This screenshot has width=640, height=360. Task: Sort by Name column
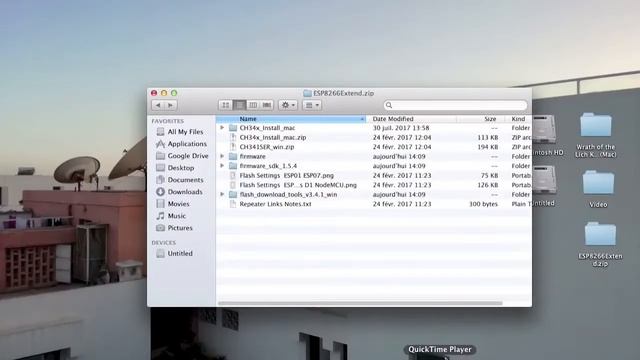point(291,119)
